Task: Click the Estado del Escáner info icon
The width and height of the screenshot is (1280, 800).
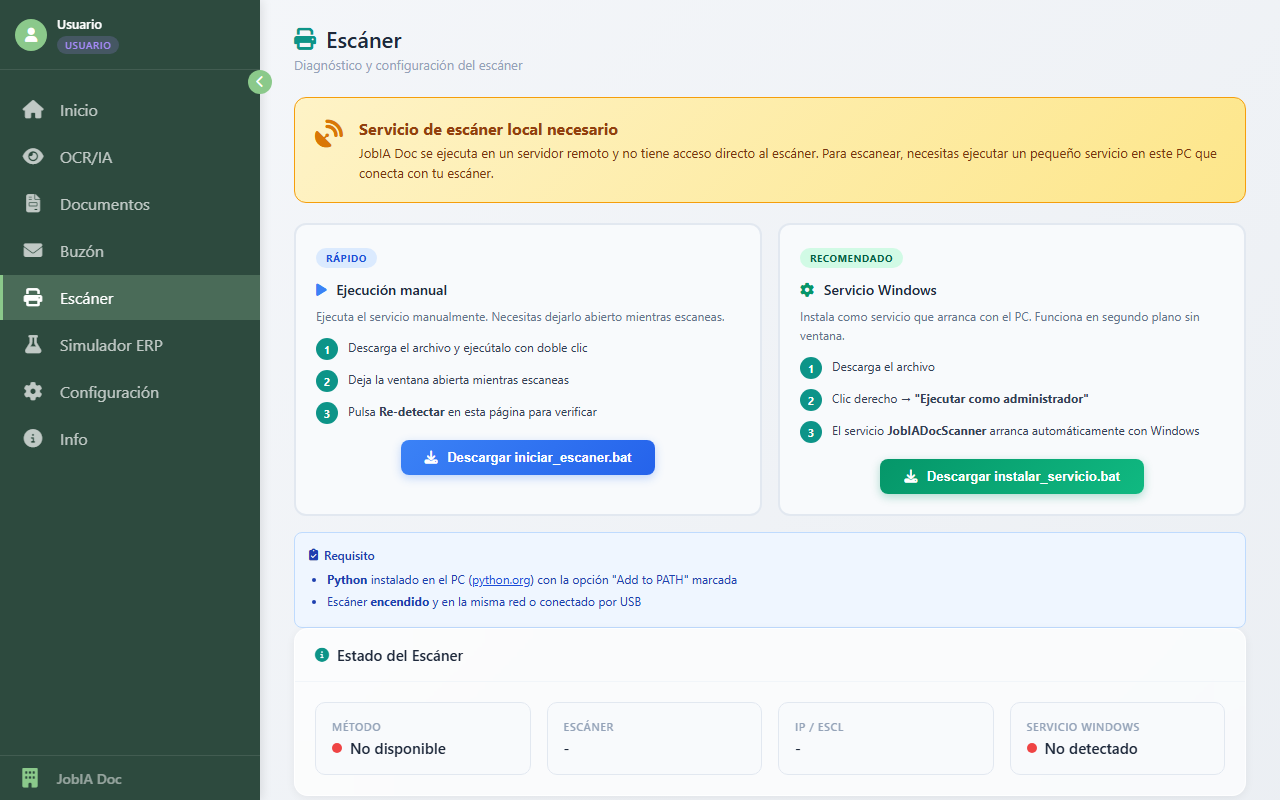Action: [322, 655]
